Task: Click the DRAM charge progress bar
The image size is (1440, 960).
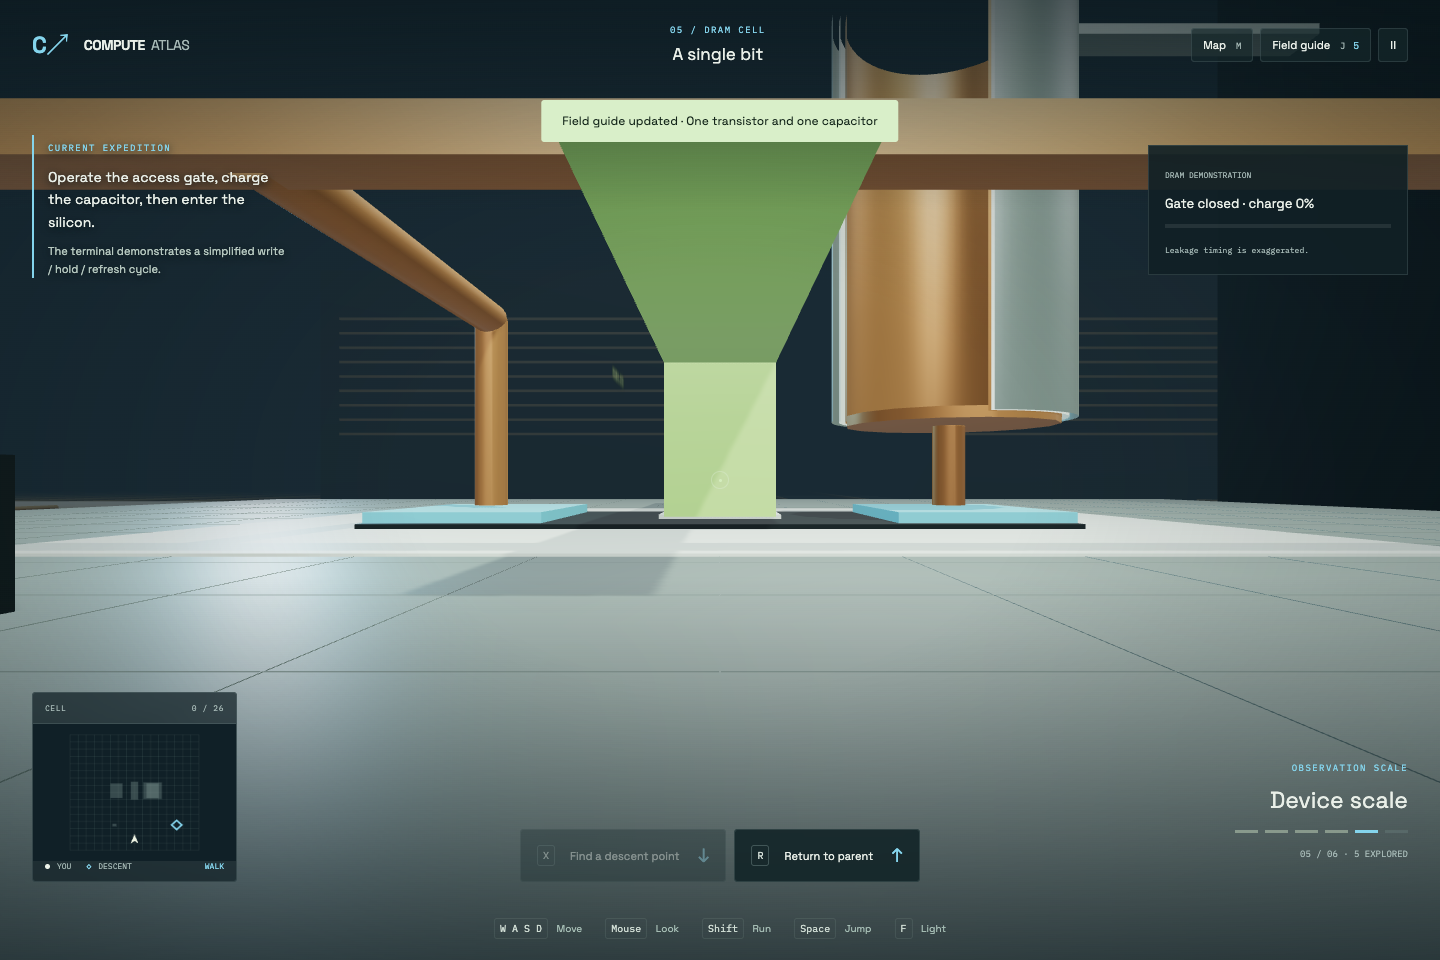Action: (x=1278, y=226)
